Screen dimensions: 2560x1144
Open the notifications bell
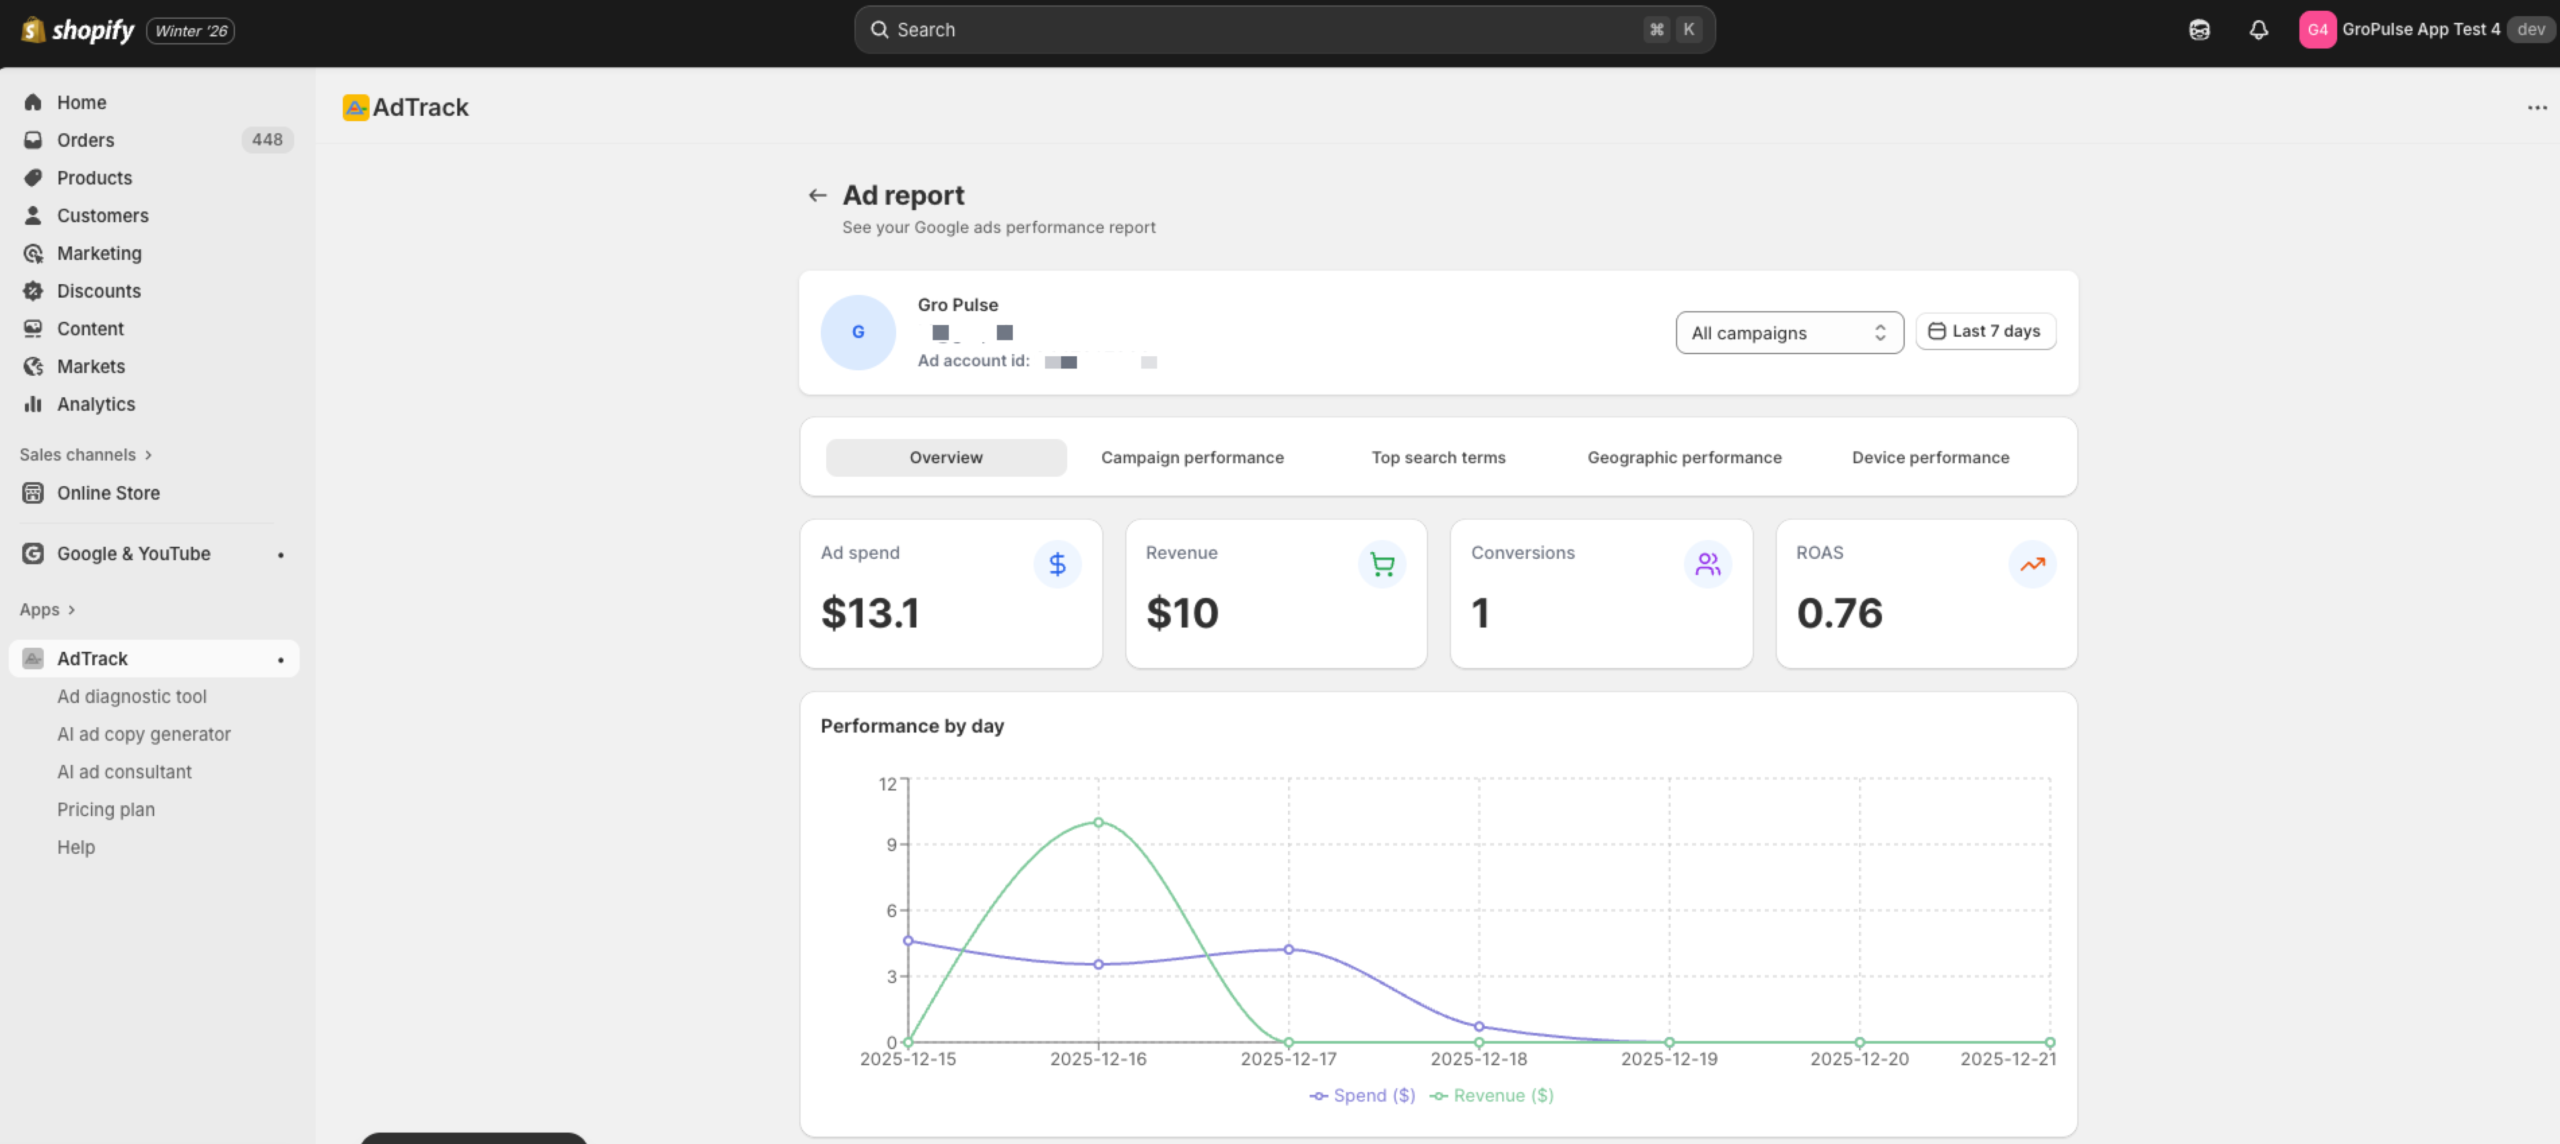[2258, 30]
